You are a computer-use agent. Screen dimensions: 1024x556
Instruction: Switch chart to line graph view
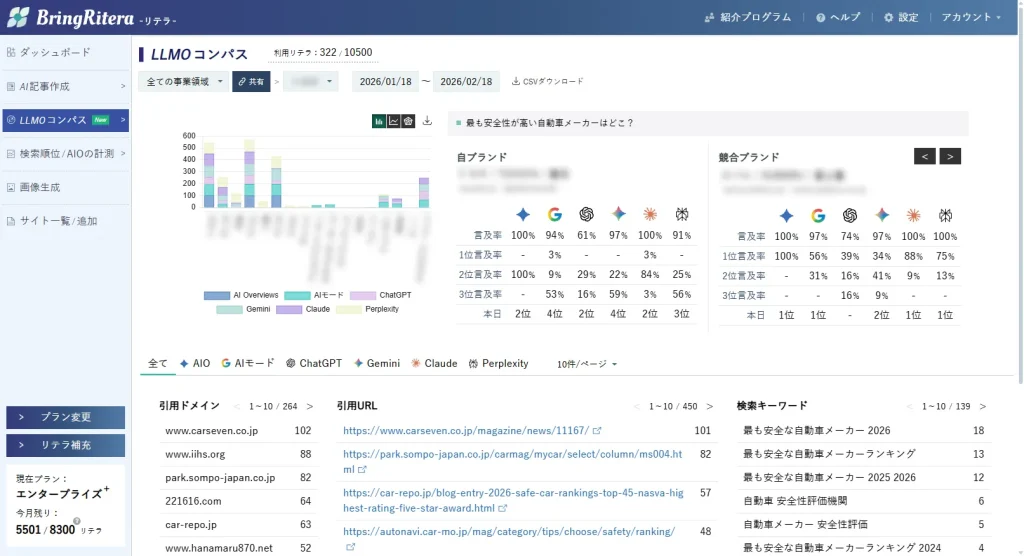click(x=394, y=121)
